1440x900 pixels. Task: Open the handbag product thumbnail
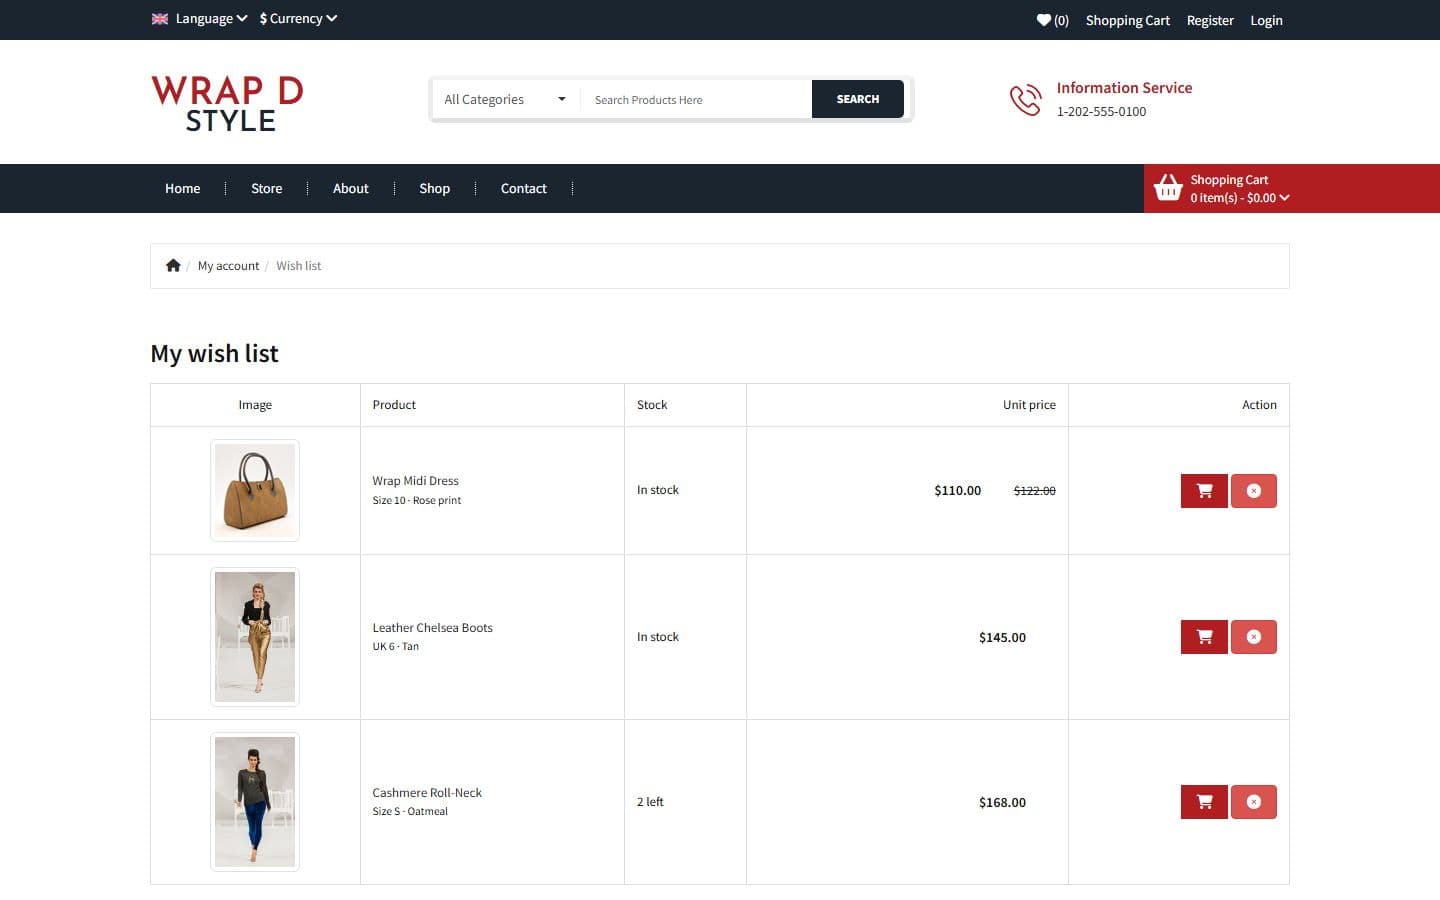tap(255, 491)
